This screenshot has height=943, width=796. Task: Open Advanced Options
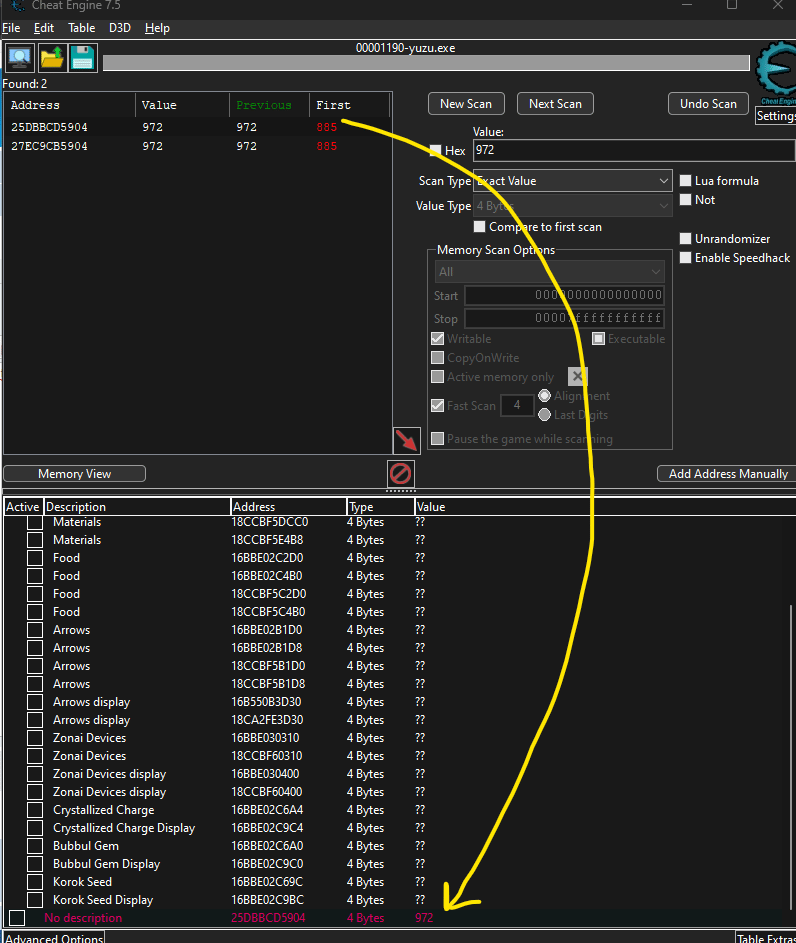(x=54, y=938)
